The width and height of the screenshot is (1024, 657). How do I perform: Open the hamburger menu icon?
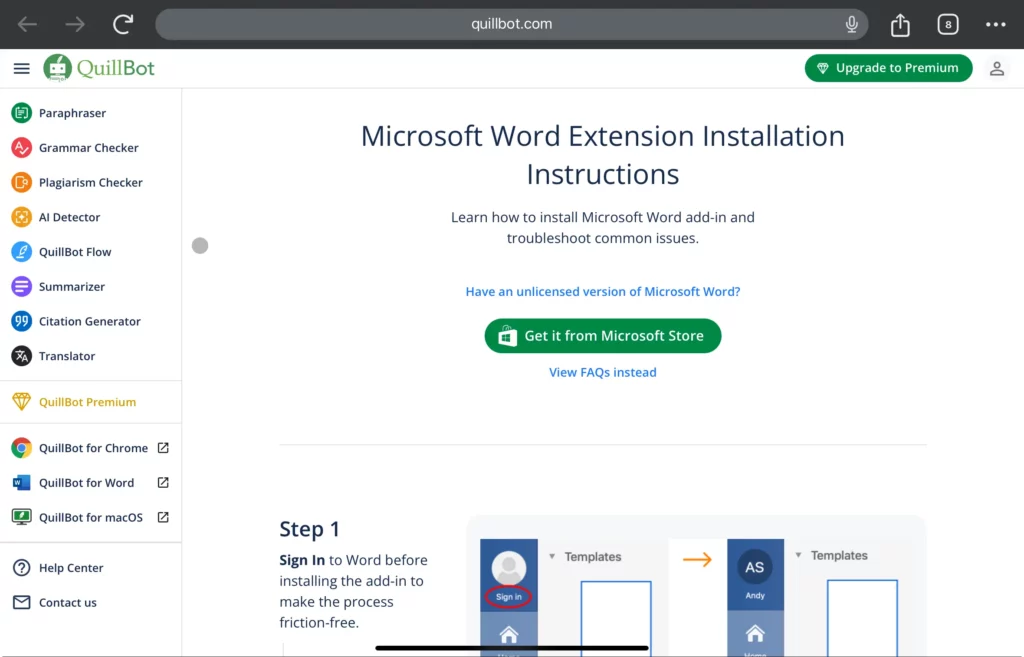(x=22, y=68)
